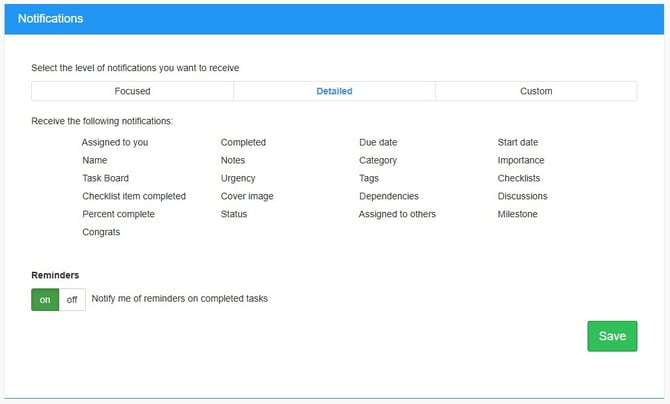Screen dimensions: 670x404
Task: Switch reminders toggle to off
Action: 72,299
